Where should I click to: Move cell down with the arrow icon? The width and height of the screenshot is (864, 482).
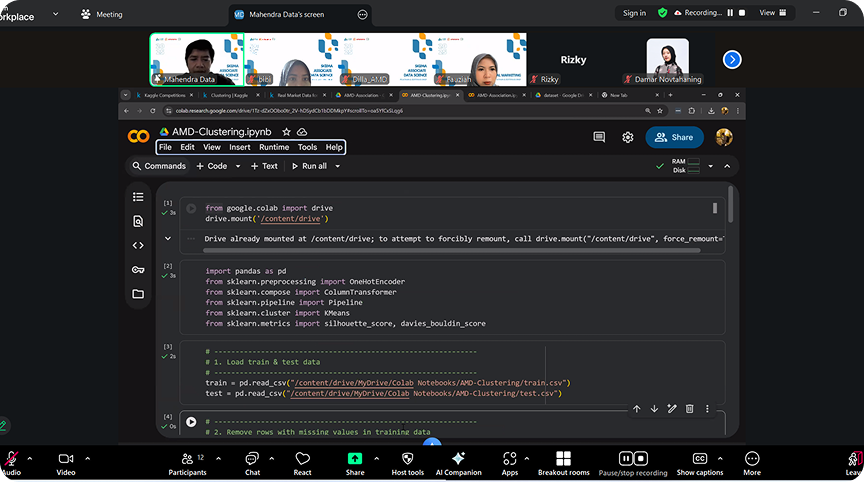[654, 409]
